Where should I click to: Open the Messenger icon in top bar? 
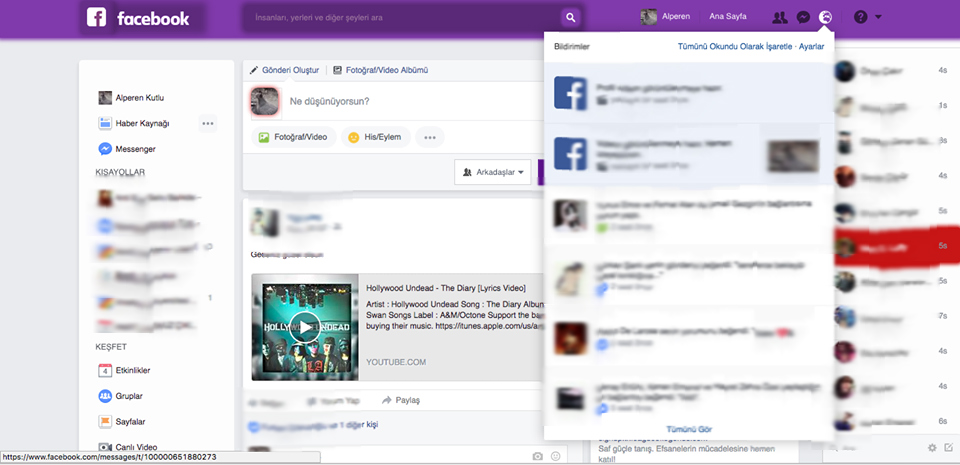[803, 18]
